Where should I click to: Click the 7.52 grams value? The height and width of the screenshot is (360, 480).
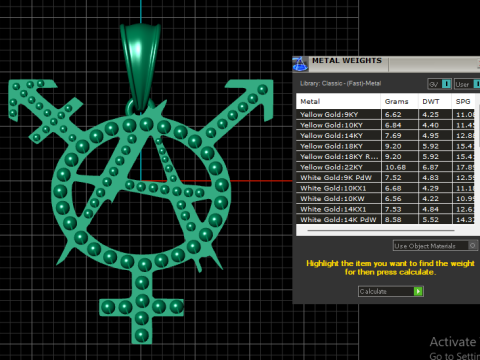click(x=393, y=178)
